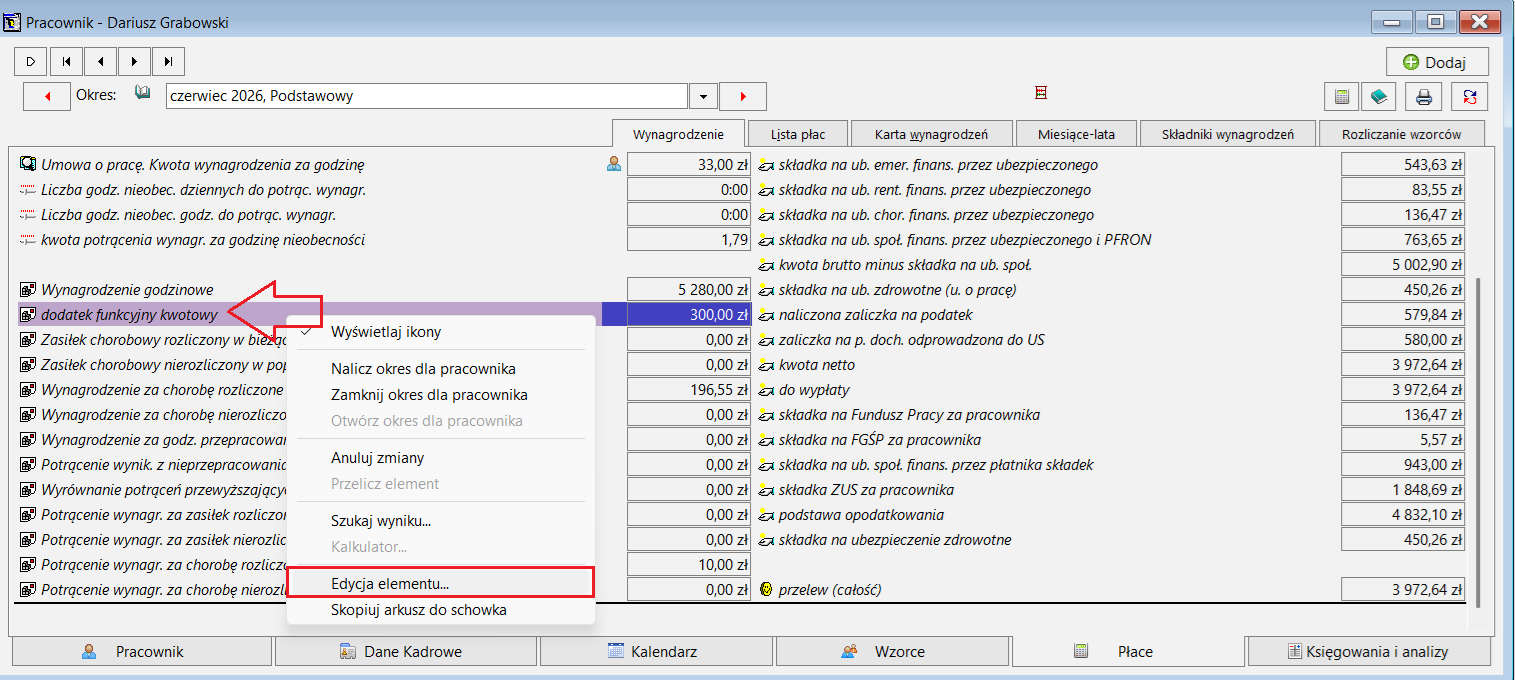This screenshot has height=680, width=1515.
Task: Click the app icon in the title bar
Action: [x=14, y=22]
